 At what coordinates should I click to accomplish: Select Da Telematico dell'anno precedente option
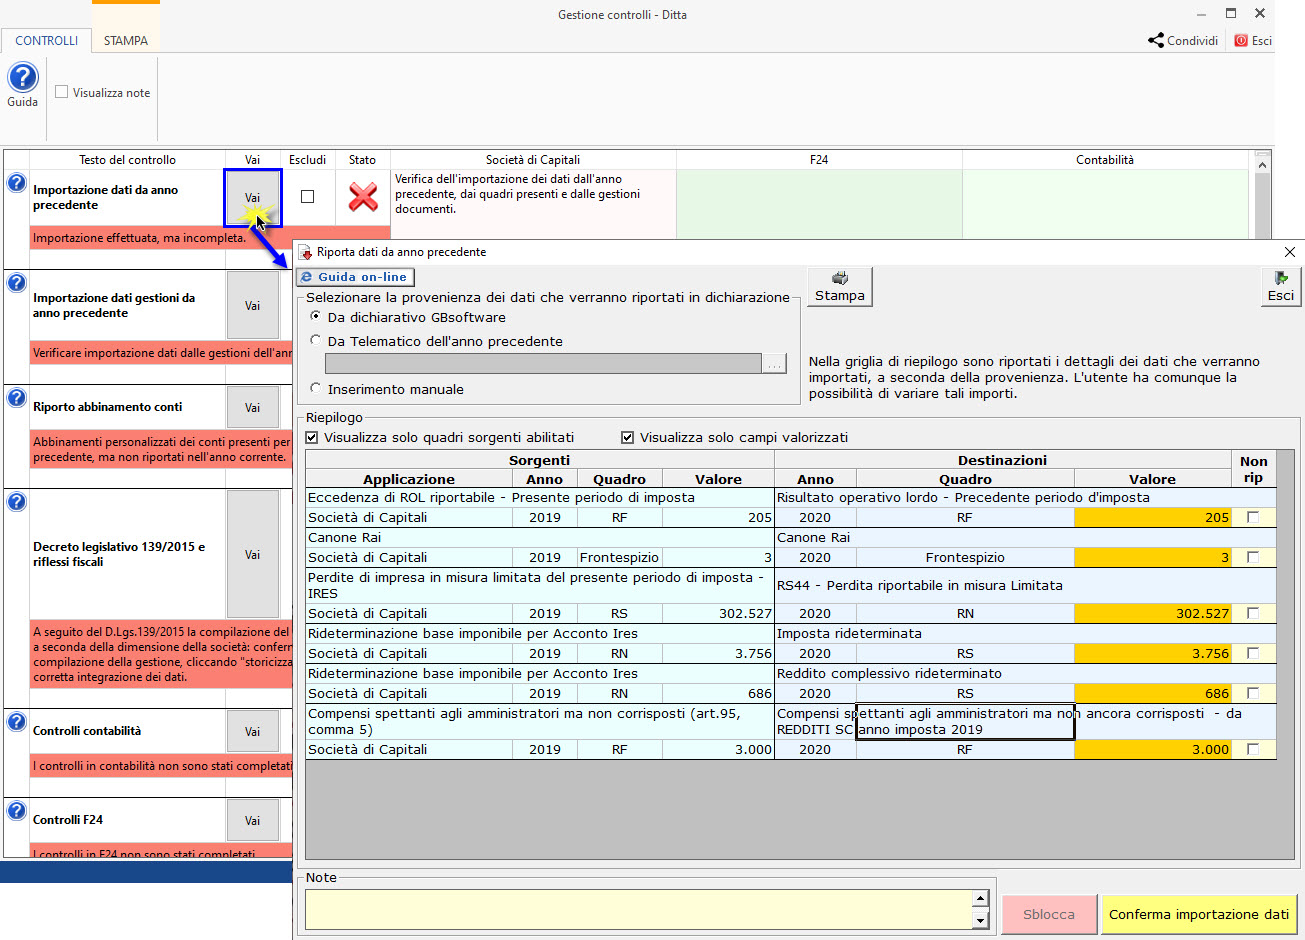pos(316,340)
